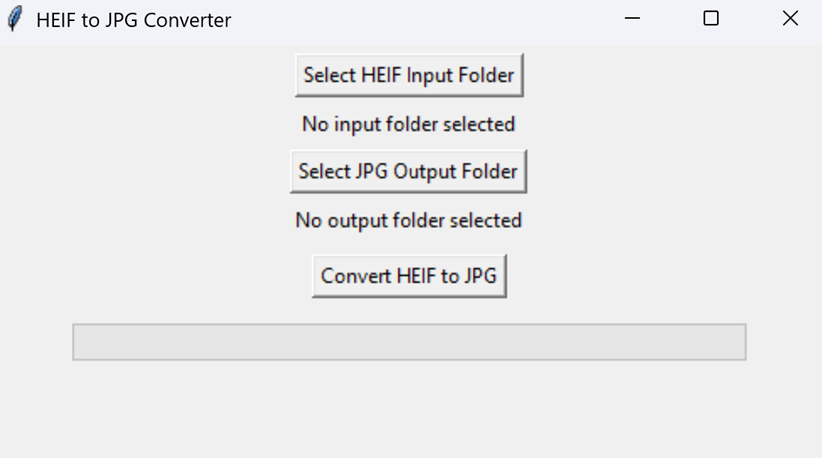Viewport: 822px width, 458px height.
Task: Click the "No input folder selected" label
Action: [x=408, y=124]
